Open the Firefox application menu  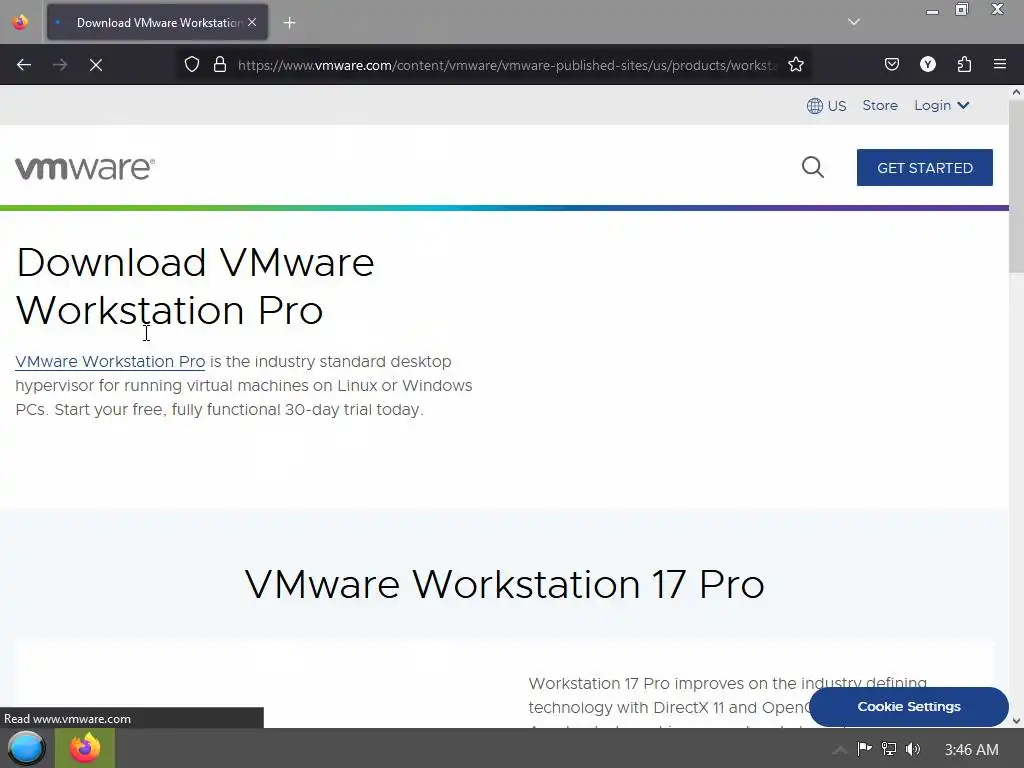(1000, 64)
